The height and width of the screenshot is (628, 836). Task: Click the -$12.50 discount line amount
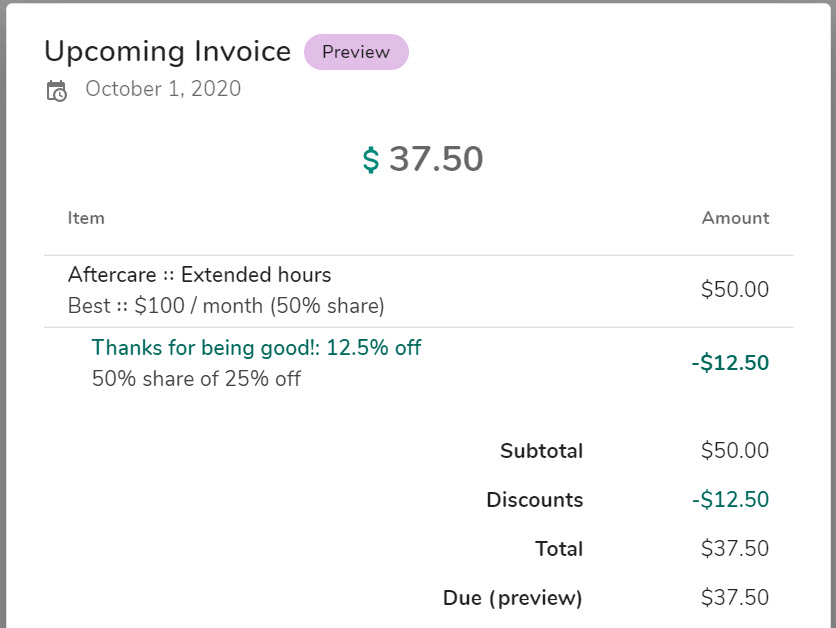point(730,363)
